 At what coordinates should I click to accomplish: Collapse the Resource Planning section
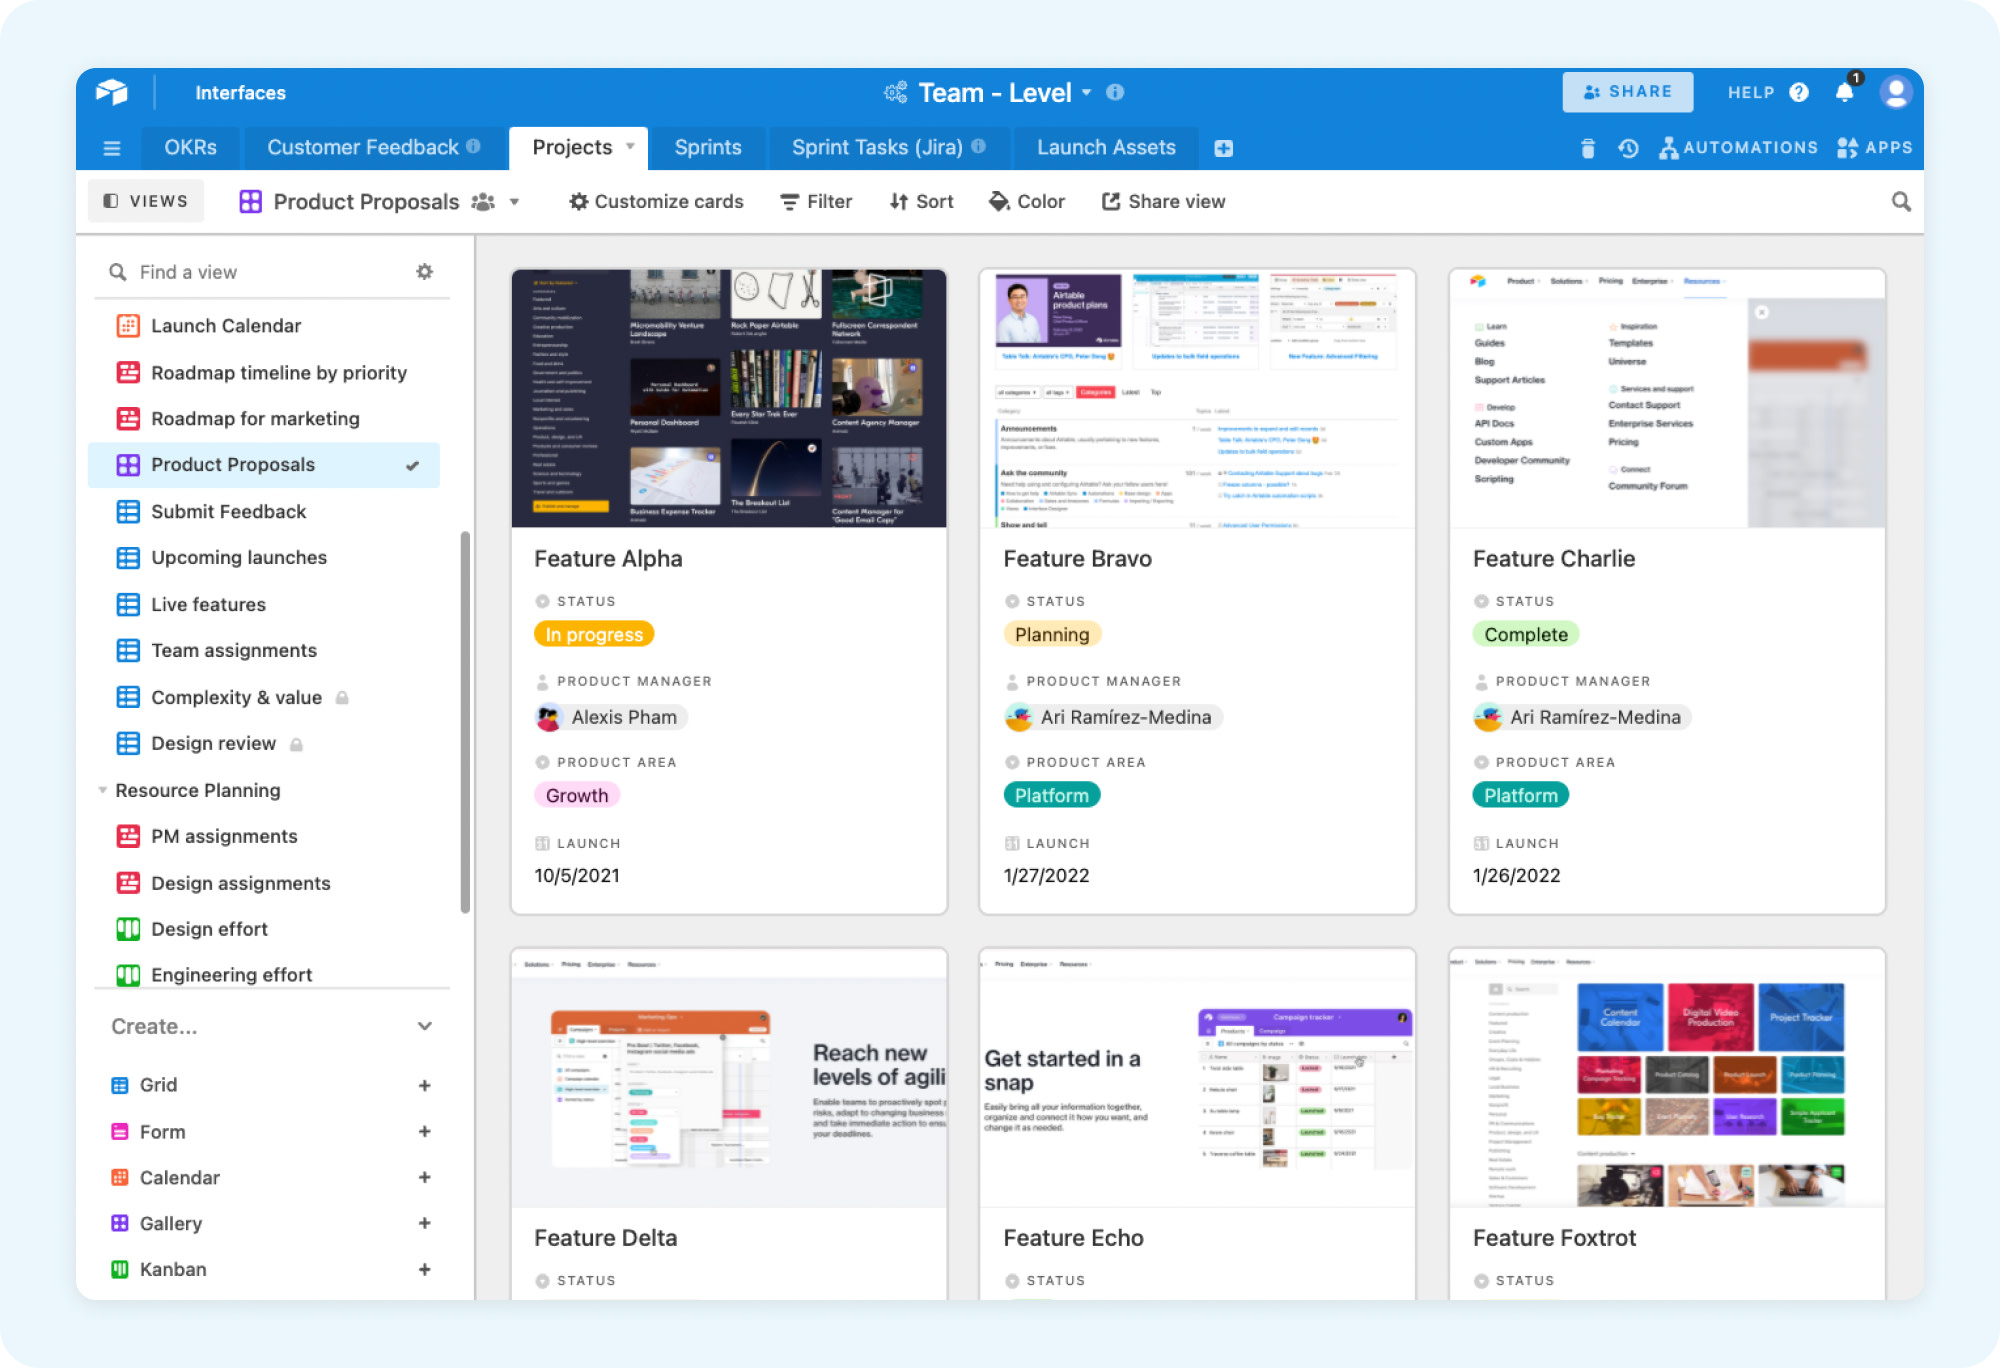click(x=103, y=790)
